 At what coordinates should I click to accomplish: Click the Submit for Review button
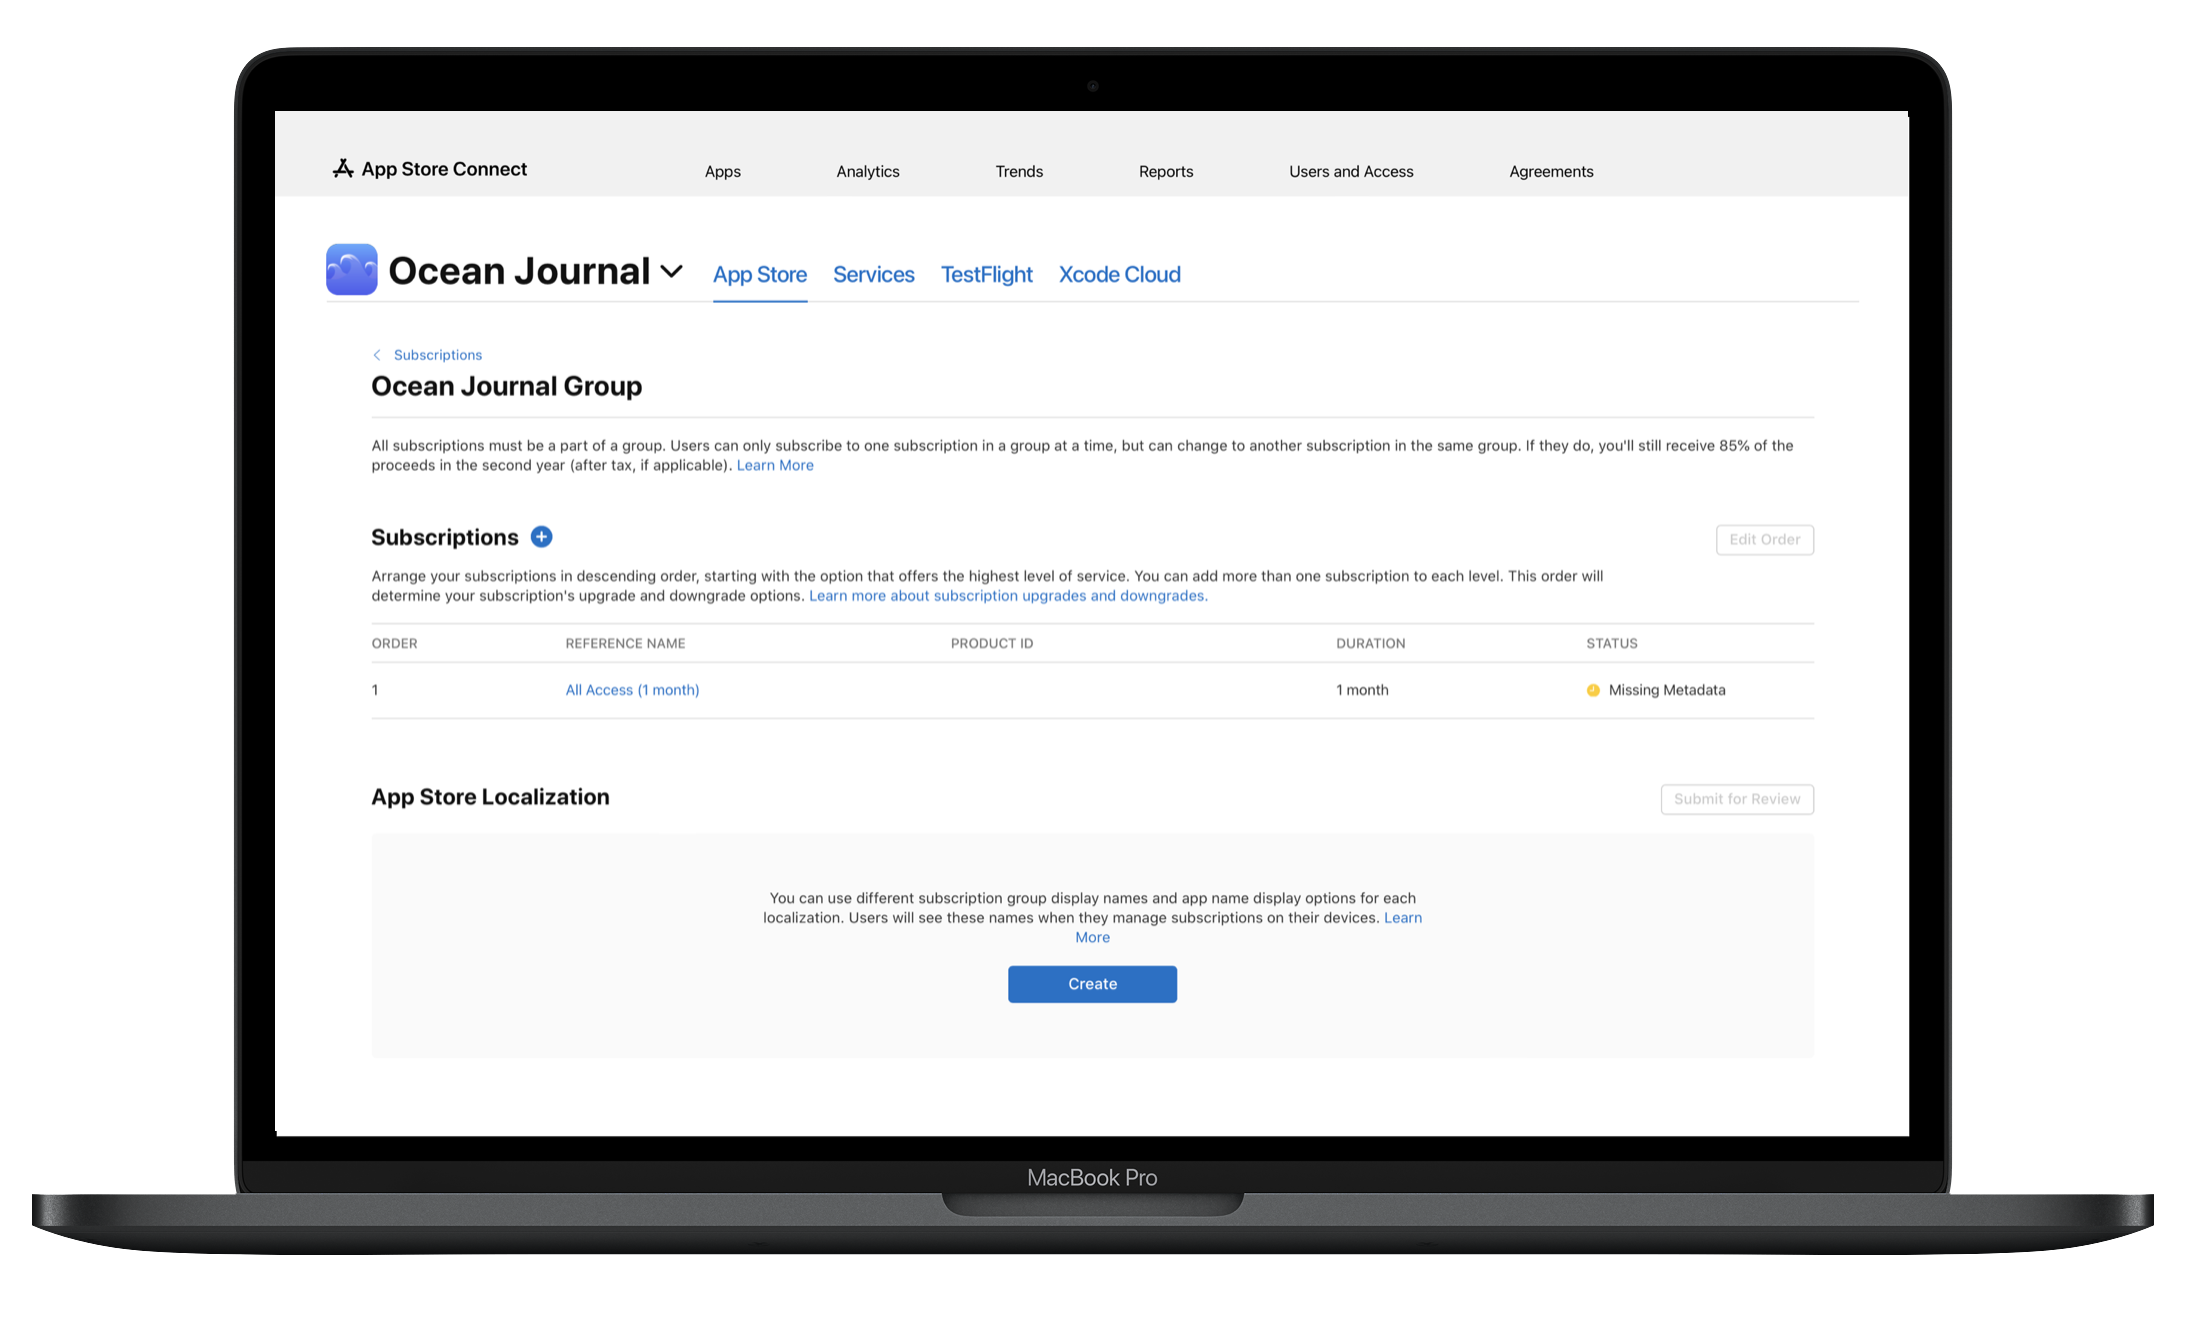point(1735,797)
